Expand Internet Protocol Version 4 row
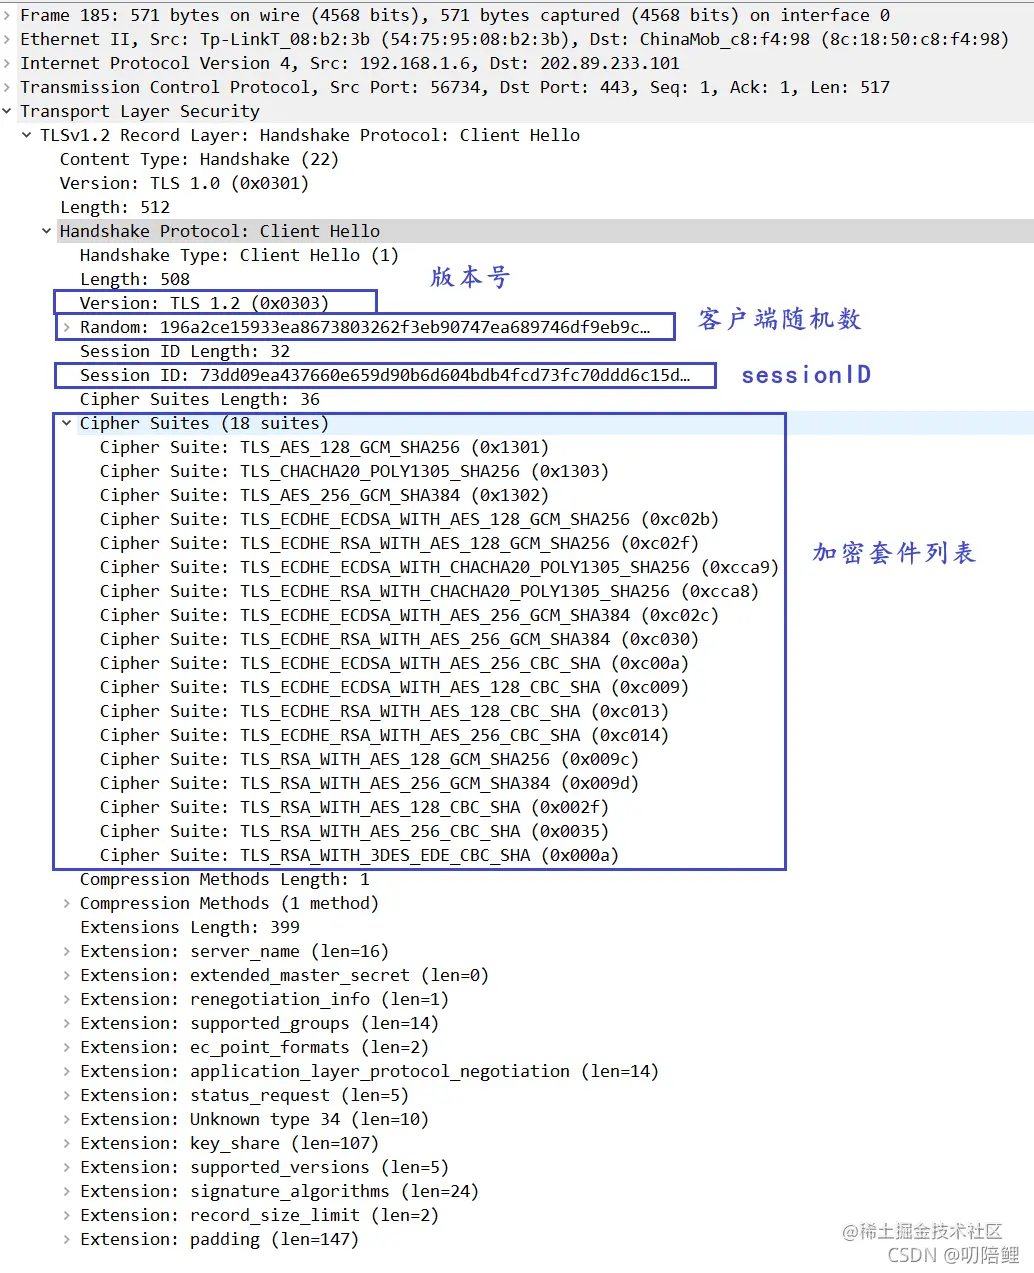This screenshot has width=1034, height=1273. point(7,63)
